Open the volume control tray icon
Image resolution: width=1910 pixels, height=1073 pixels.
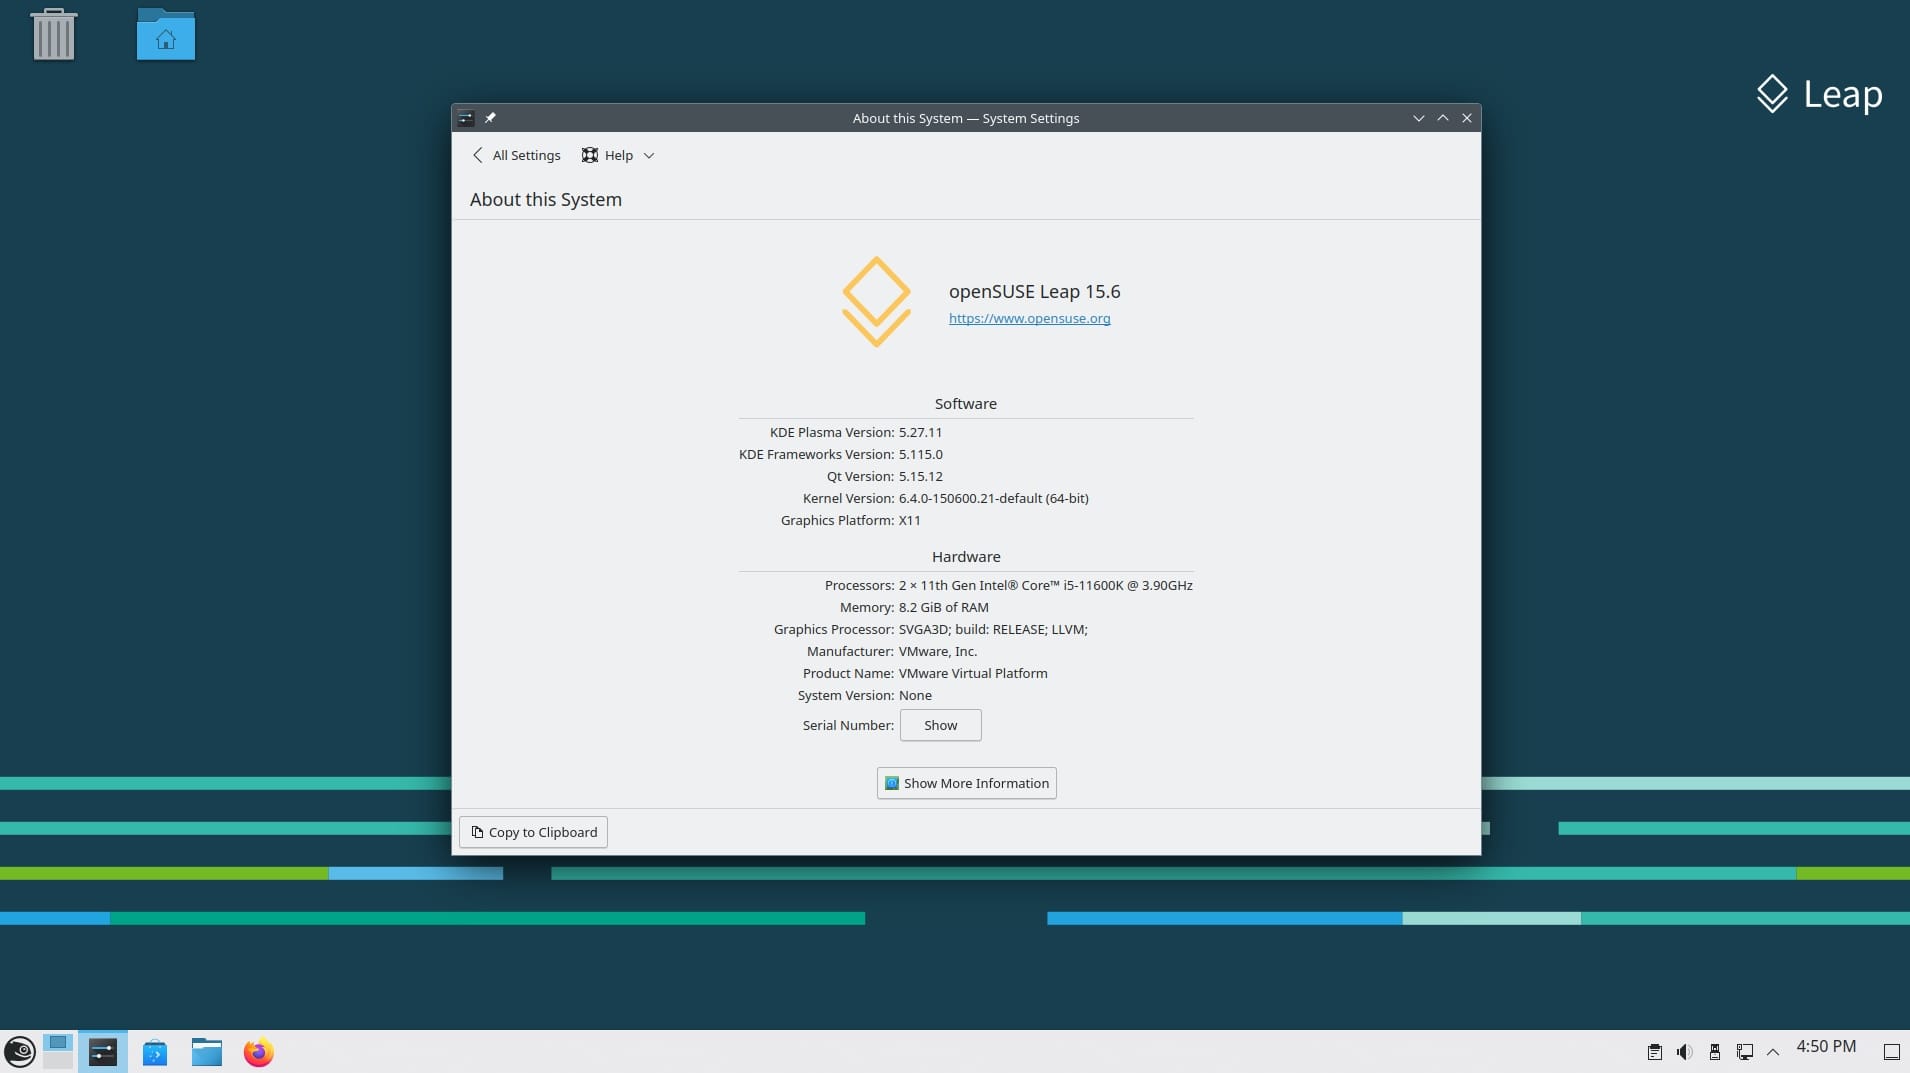pyautogui.click(x=1684, y=1051)
